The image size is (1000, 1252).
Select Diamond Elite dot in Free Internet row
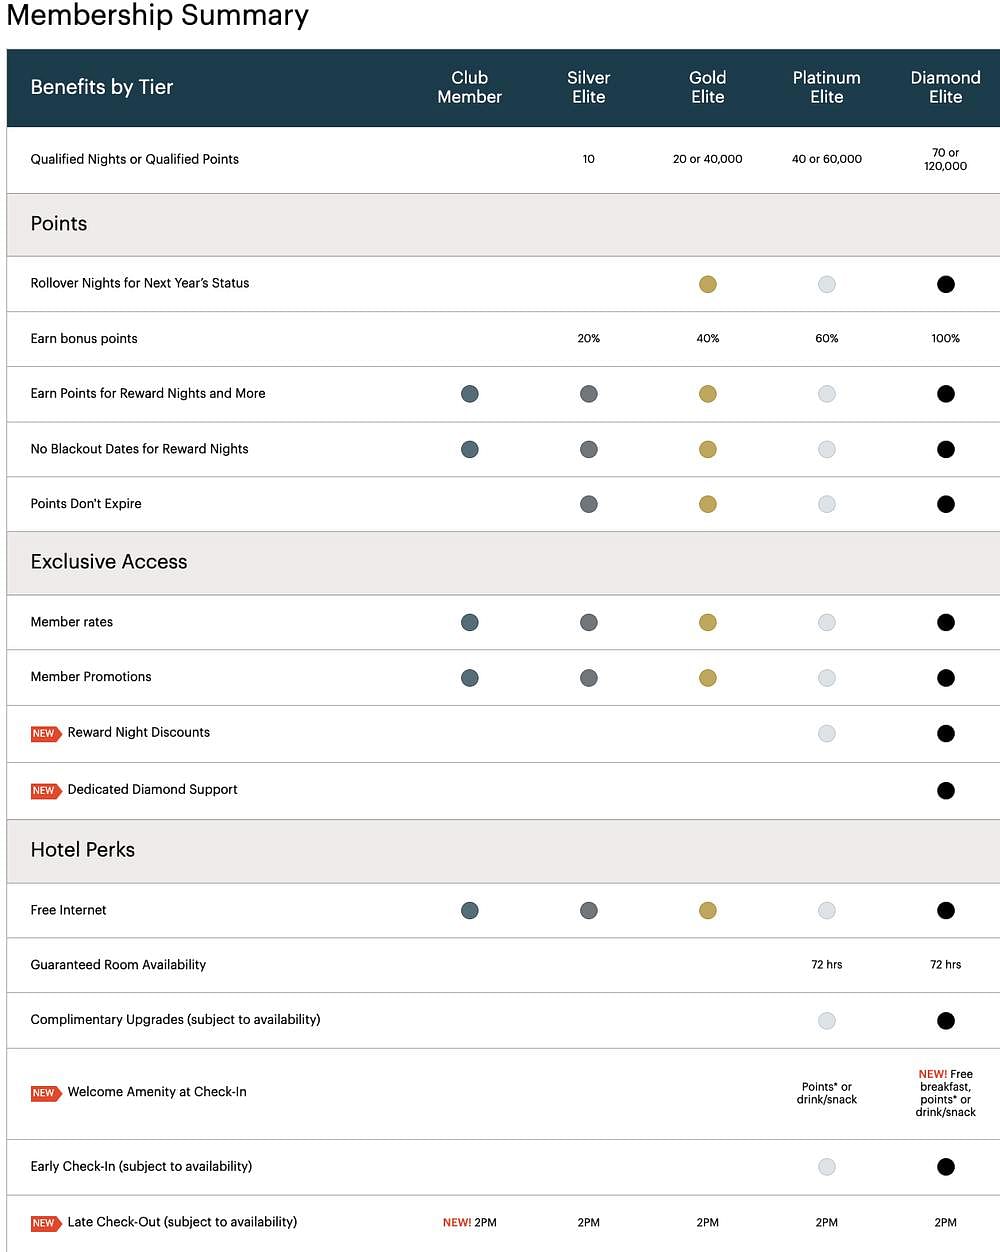946,910
